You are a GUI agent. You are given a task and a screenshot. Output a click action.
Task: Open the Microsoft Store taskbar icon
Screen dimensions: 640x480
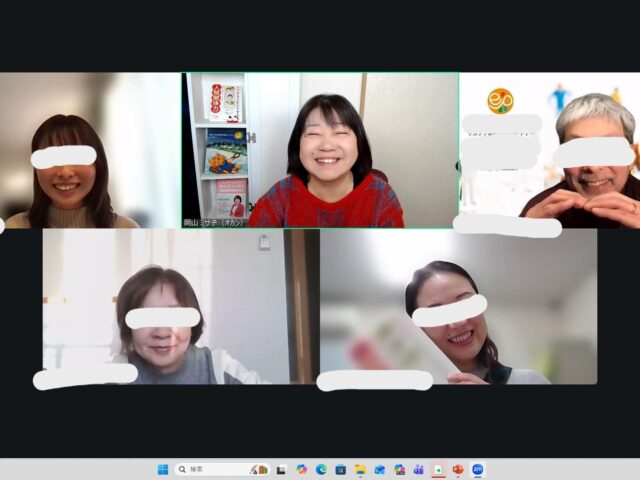tap(341, 469)
